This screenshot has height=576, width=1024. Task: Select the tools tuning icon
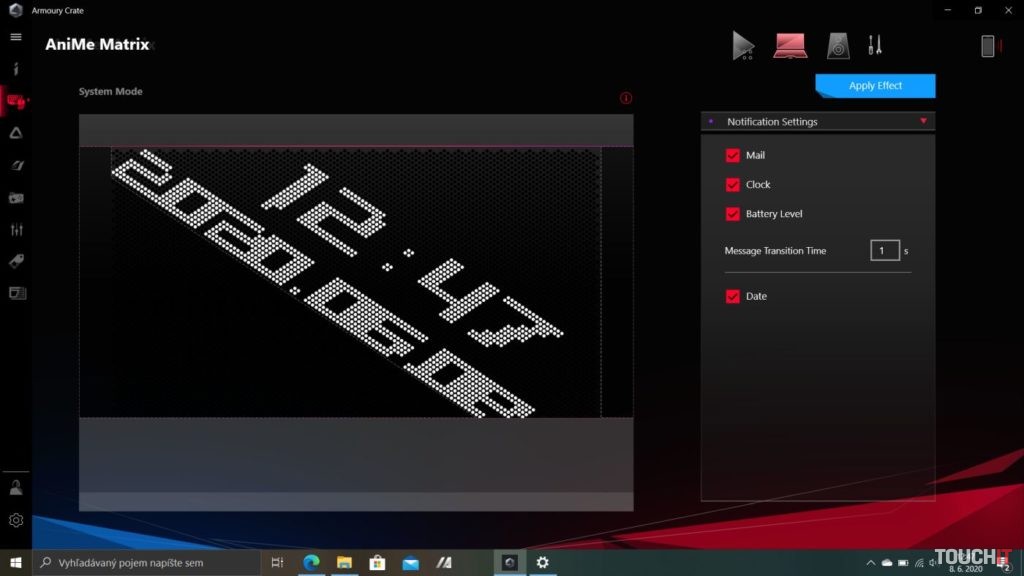click(x=876, y=45)
